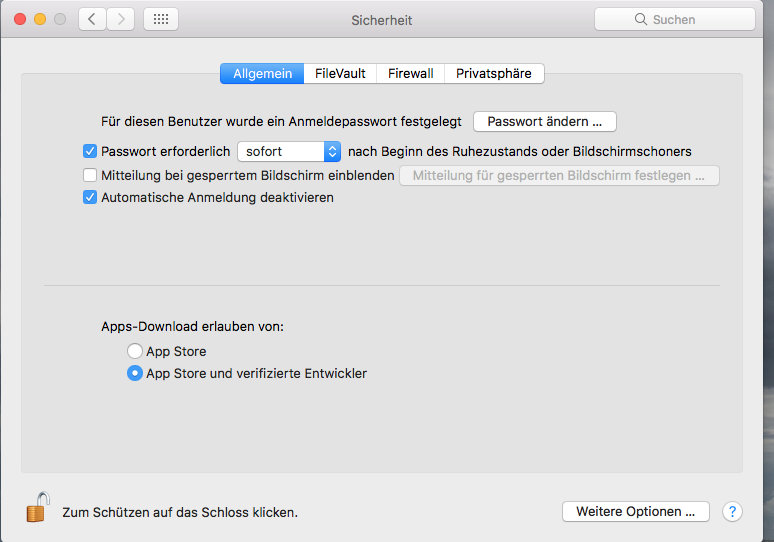Choose App Store und verifizierte Entwickler
This screenshot has height=542, width=774.
(135, 373)
